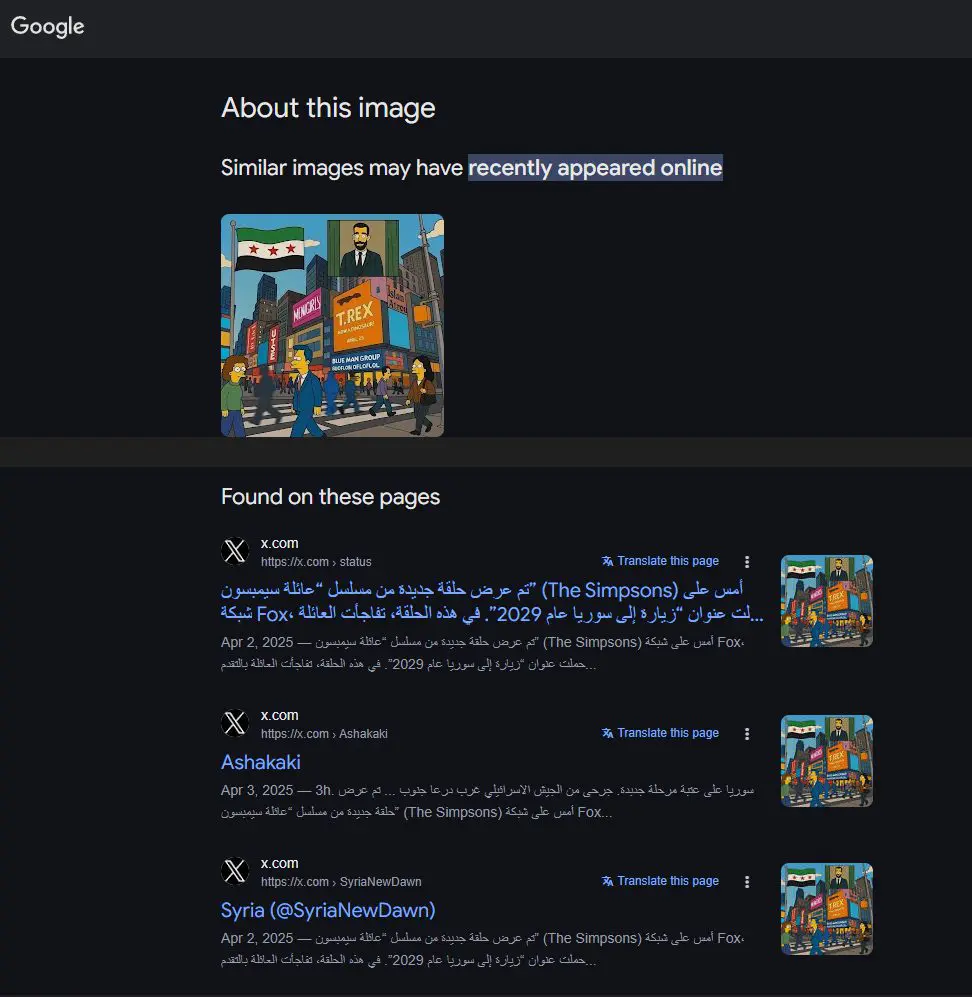Click the highlighted 'recently appeared online' text
The width and height of the screenshot is (972, 997).
click(x=595, y=168)
